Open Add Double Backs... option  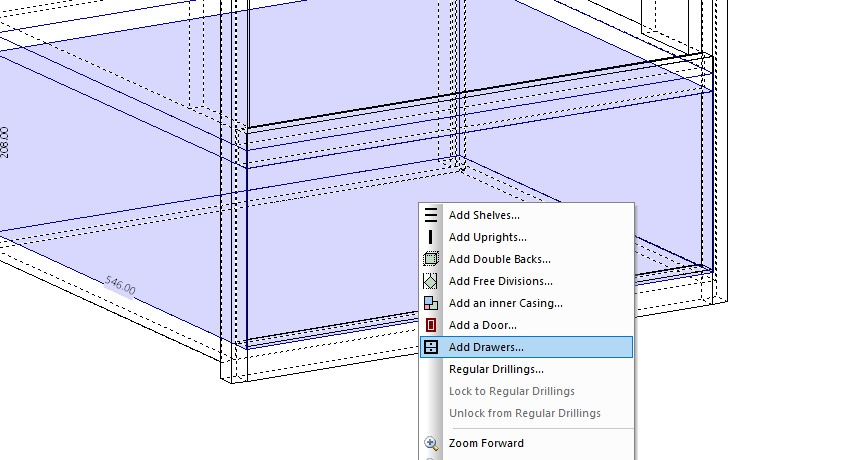click(x=526, y=259)
